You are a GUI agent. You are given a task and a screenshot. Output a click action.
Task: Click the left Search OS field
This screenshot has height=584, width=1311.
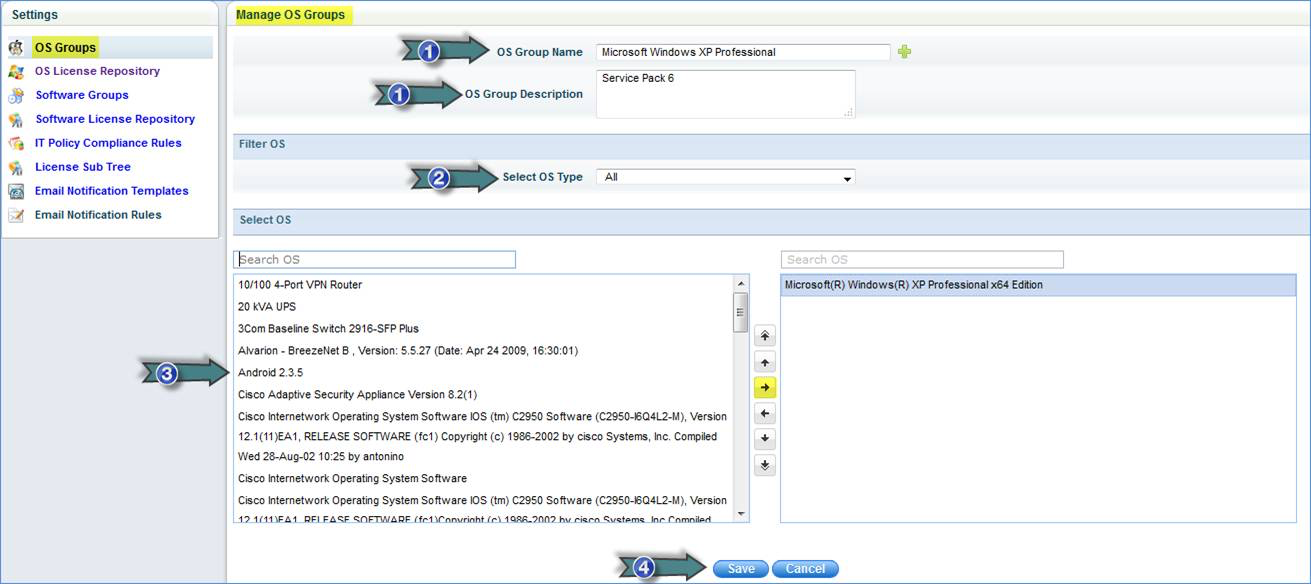click(375, 259)
